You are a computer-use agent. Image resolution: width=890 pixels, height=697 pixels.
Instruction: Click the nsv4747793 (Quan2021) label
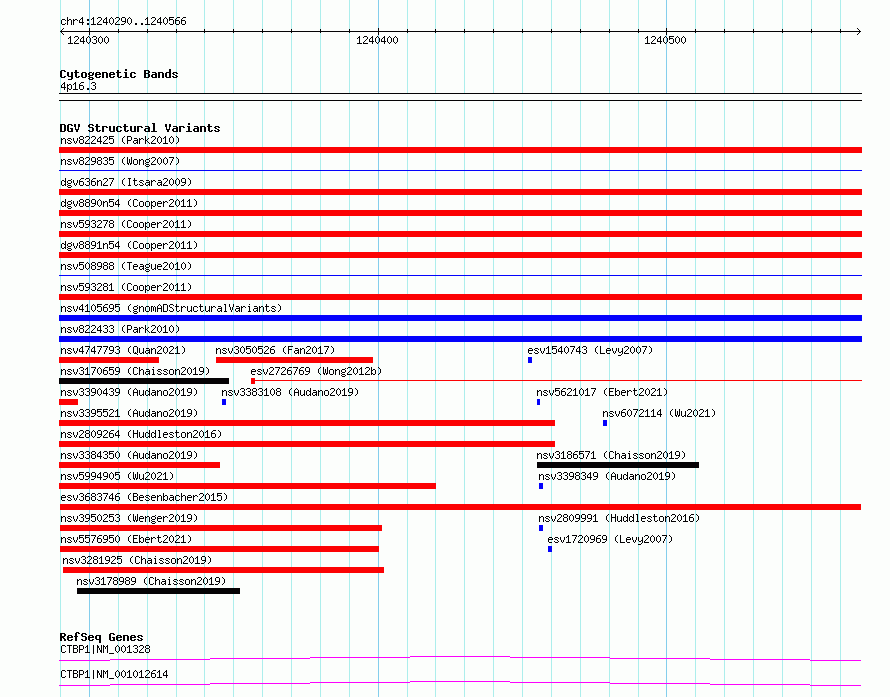(x=123, y=350)
